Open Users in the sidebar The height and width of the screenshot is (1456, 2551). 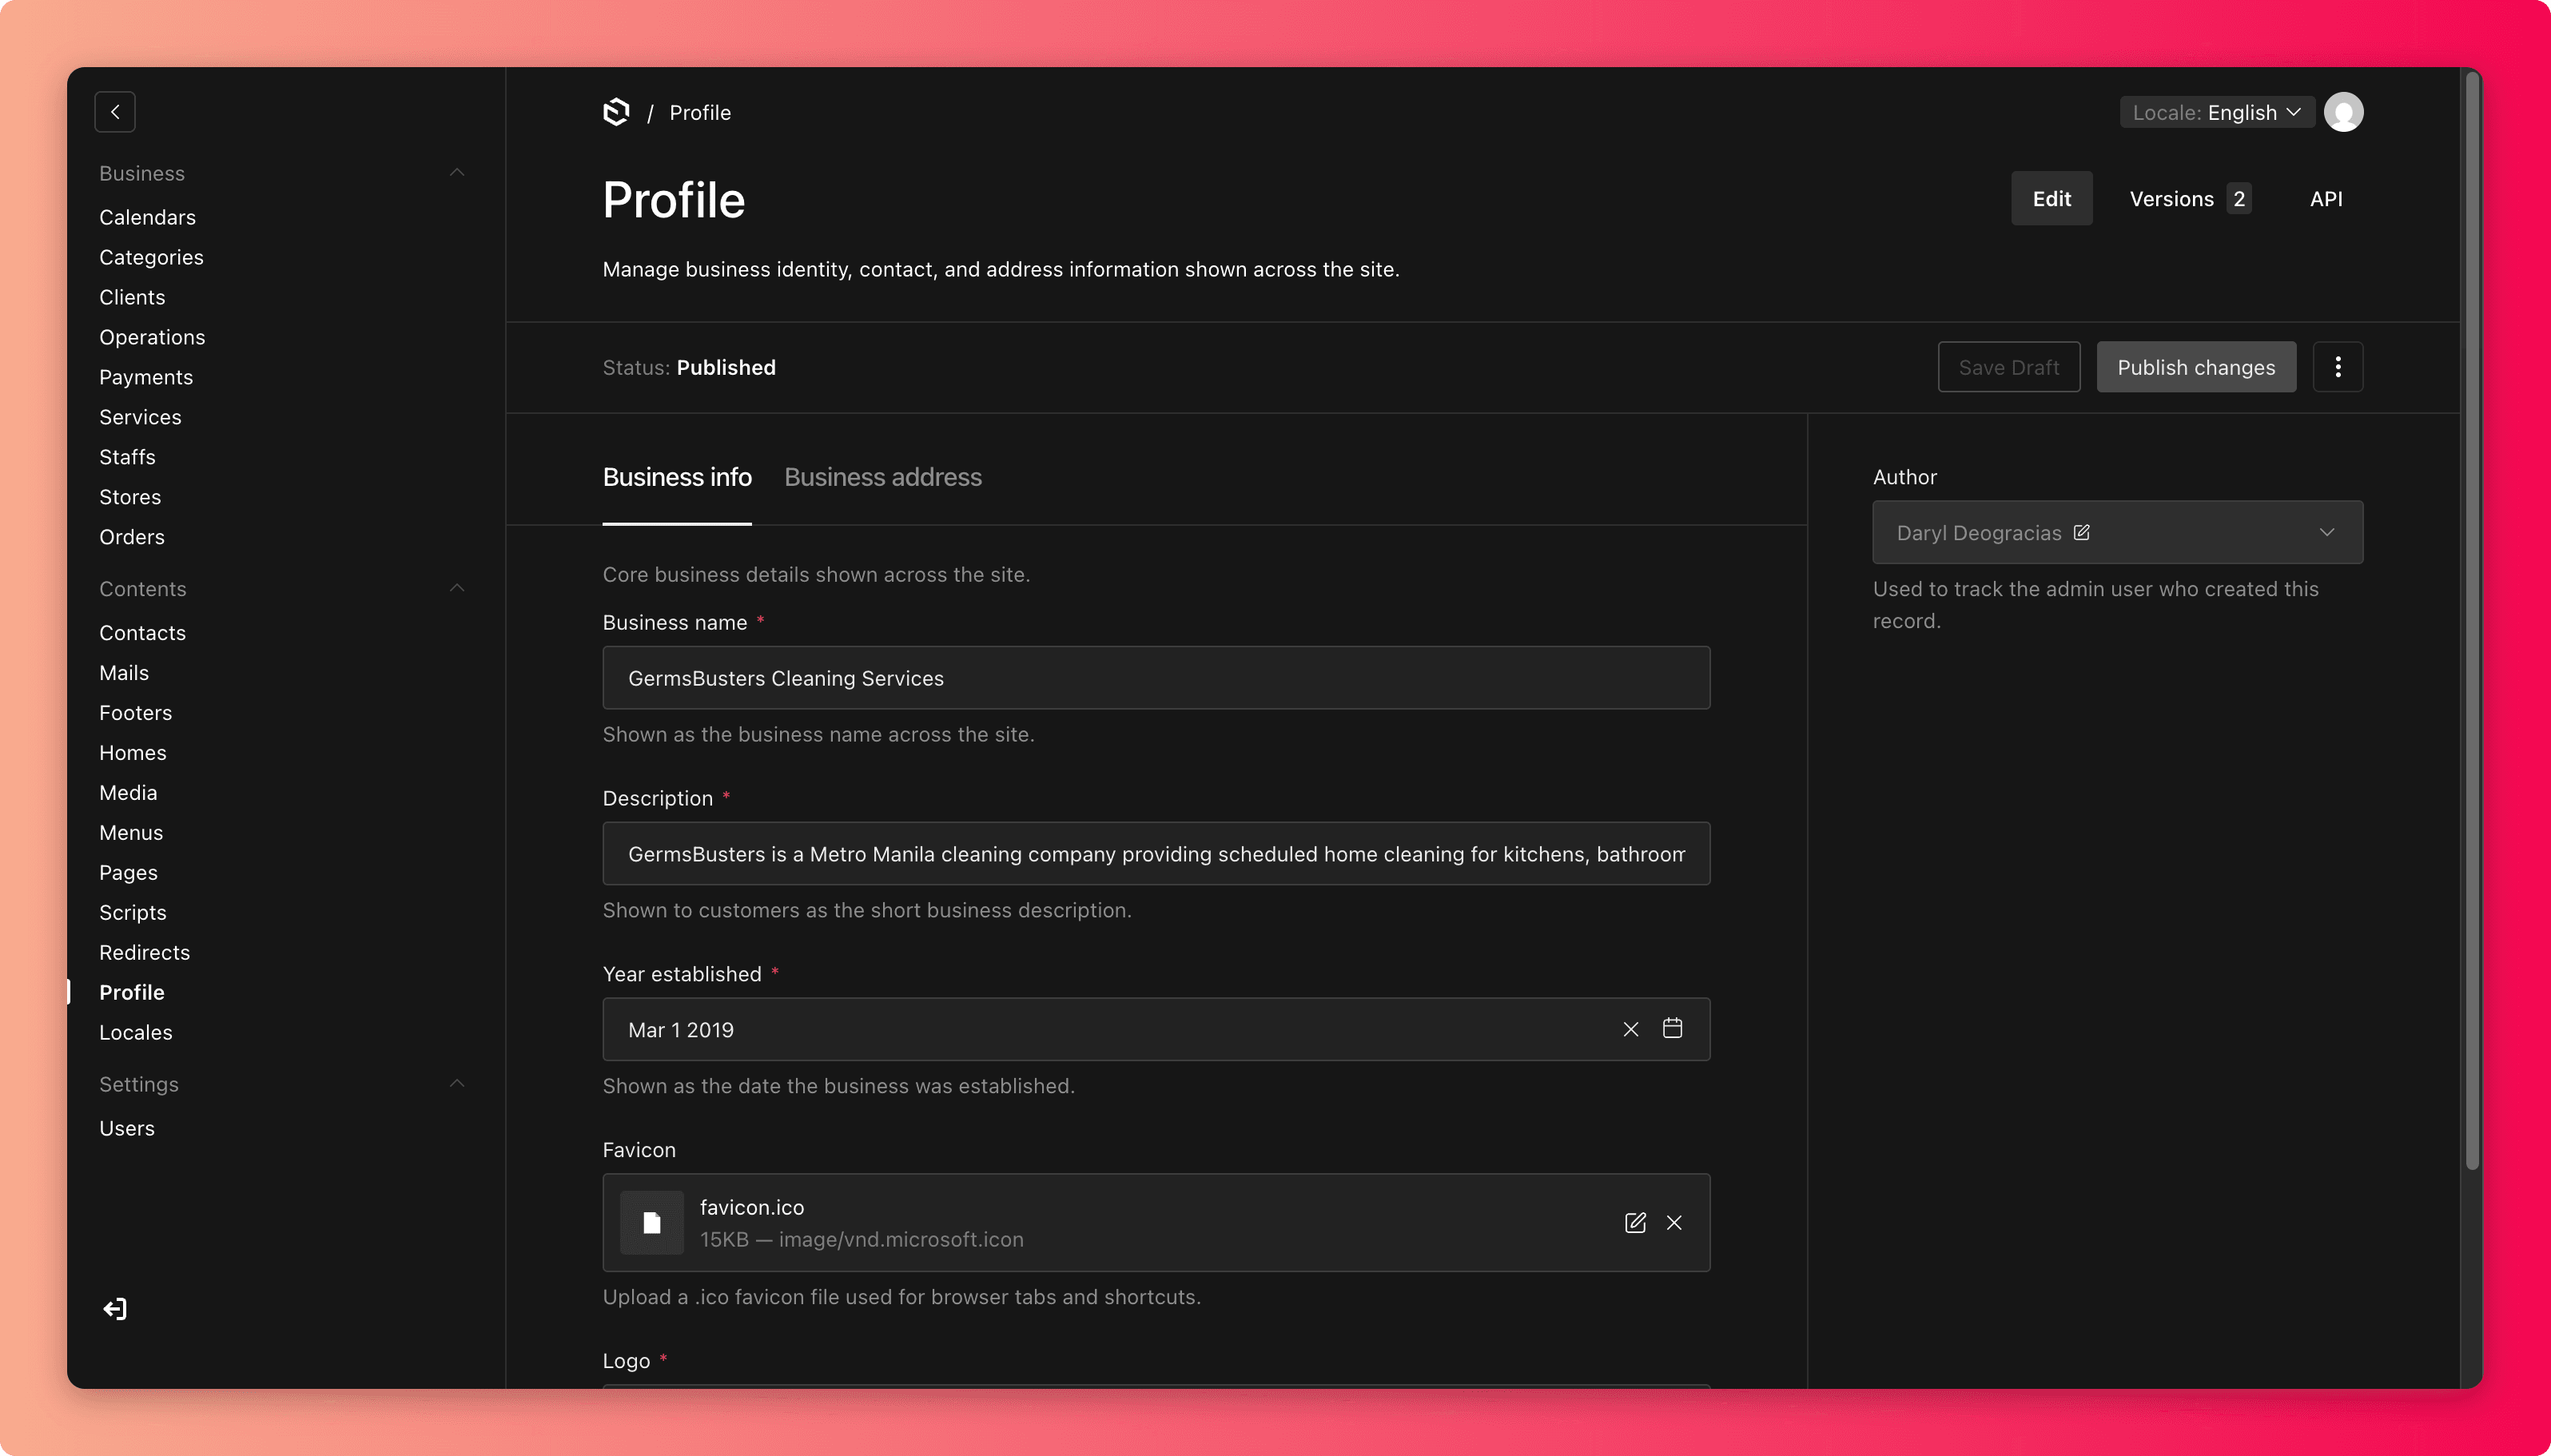coord(127,1128)
